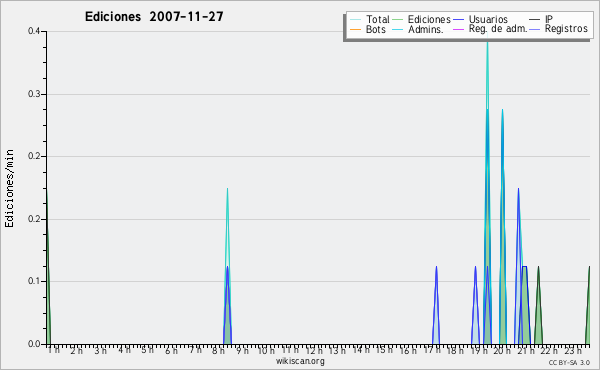Click the wikiscan.org text below the chart
The image size is (600, 370).
[300, 361]
